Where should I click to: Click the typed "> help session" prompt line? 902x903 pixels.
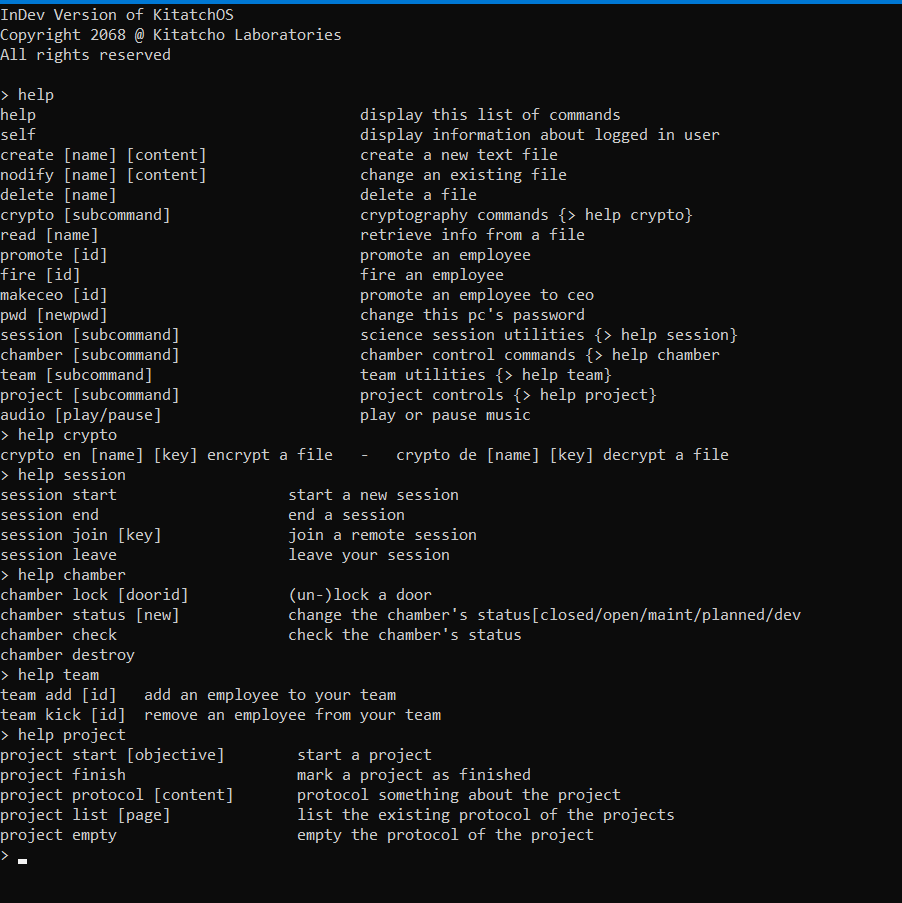coord(64,475)
